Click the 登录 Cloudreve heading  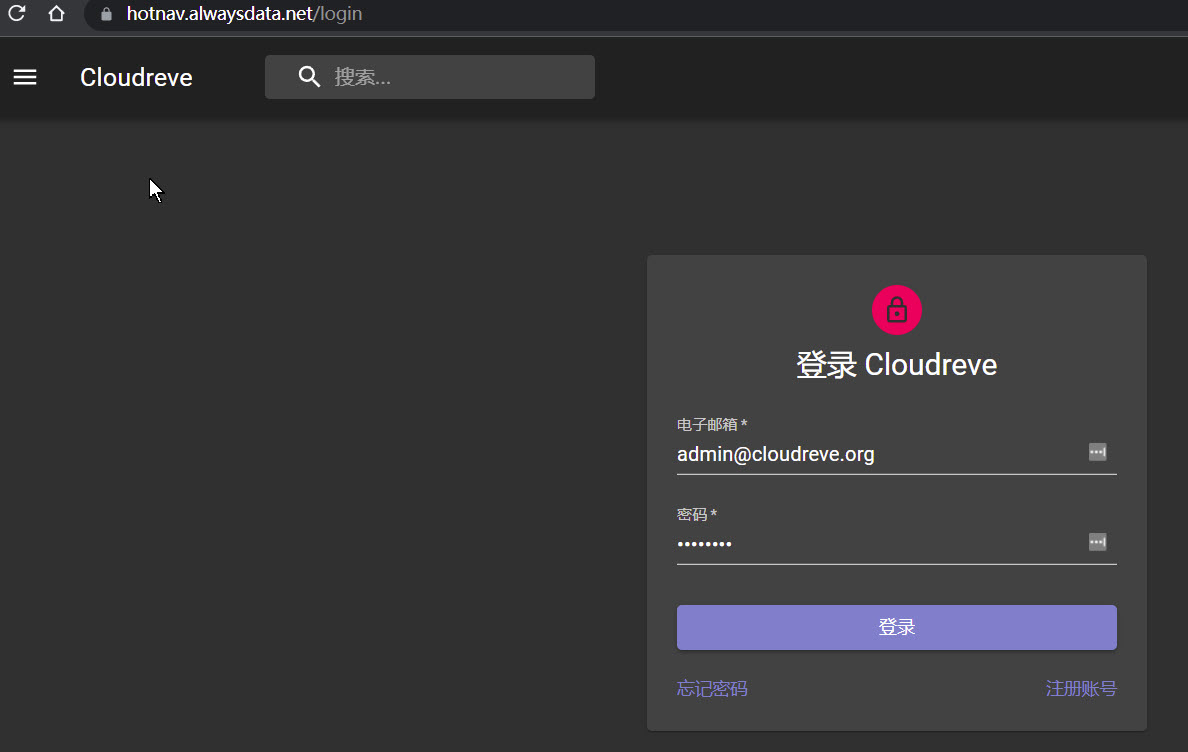[896, 364]
